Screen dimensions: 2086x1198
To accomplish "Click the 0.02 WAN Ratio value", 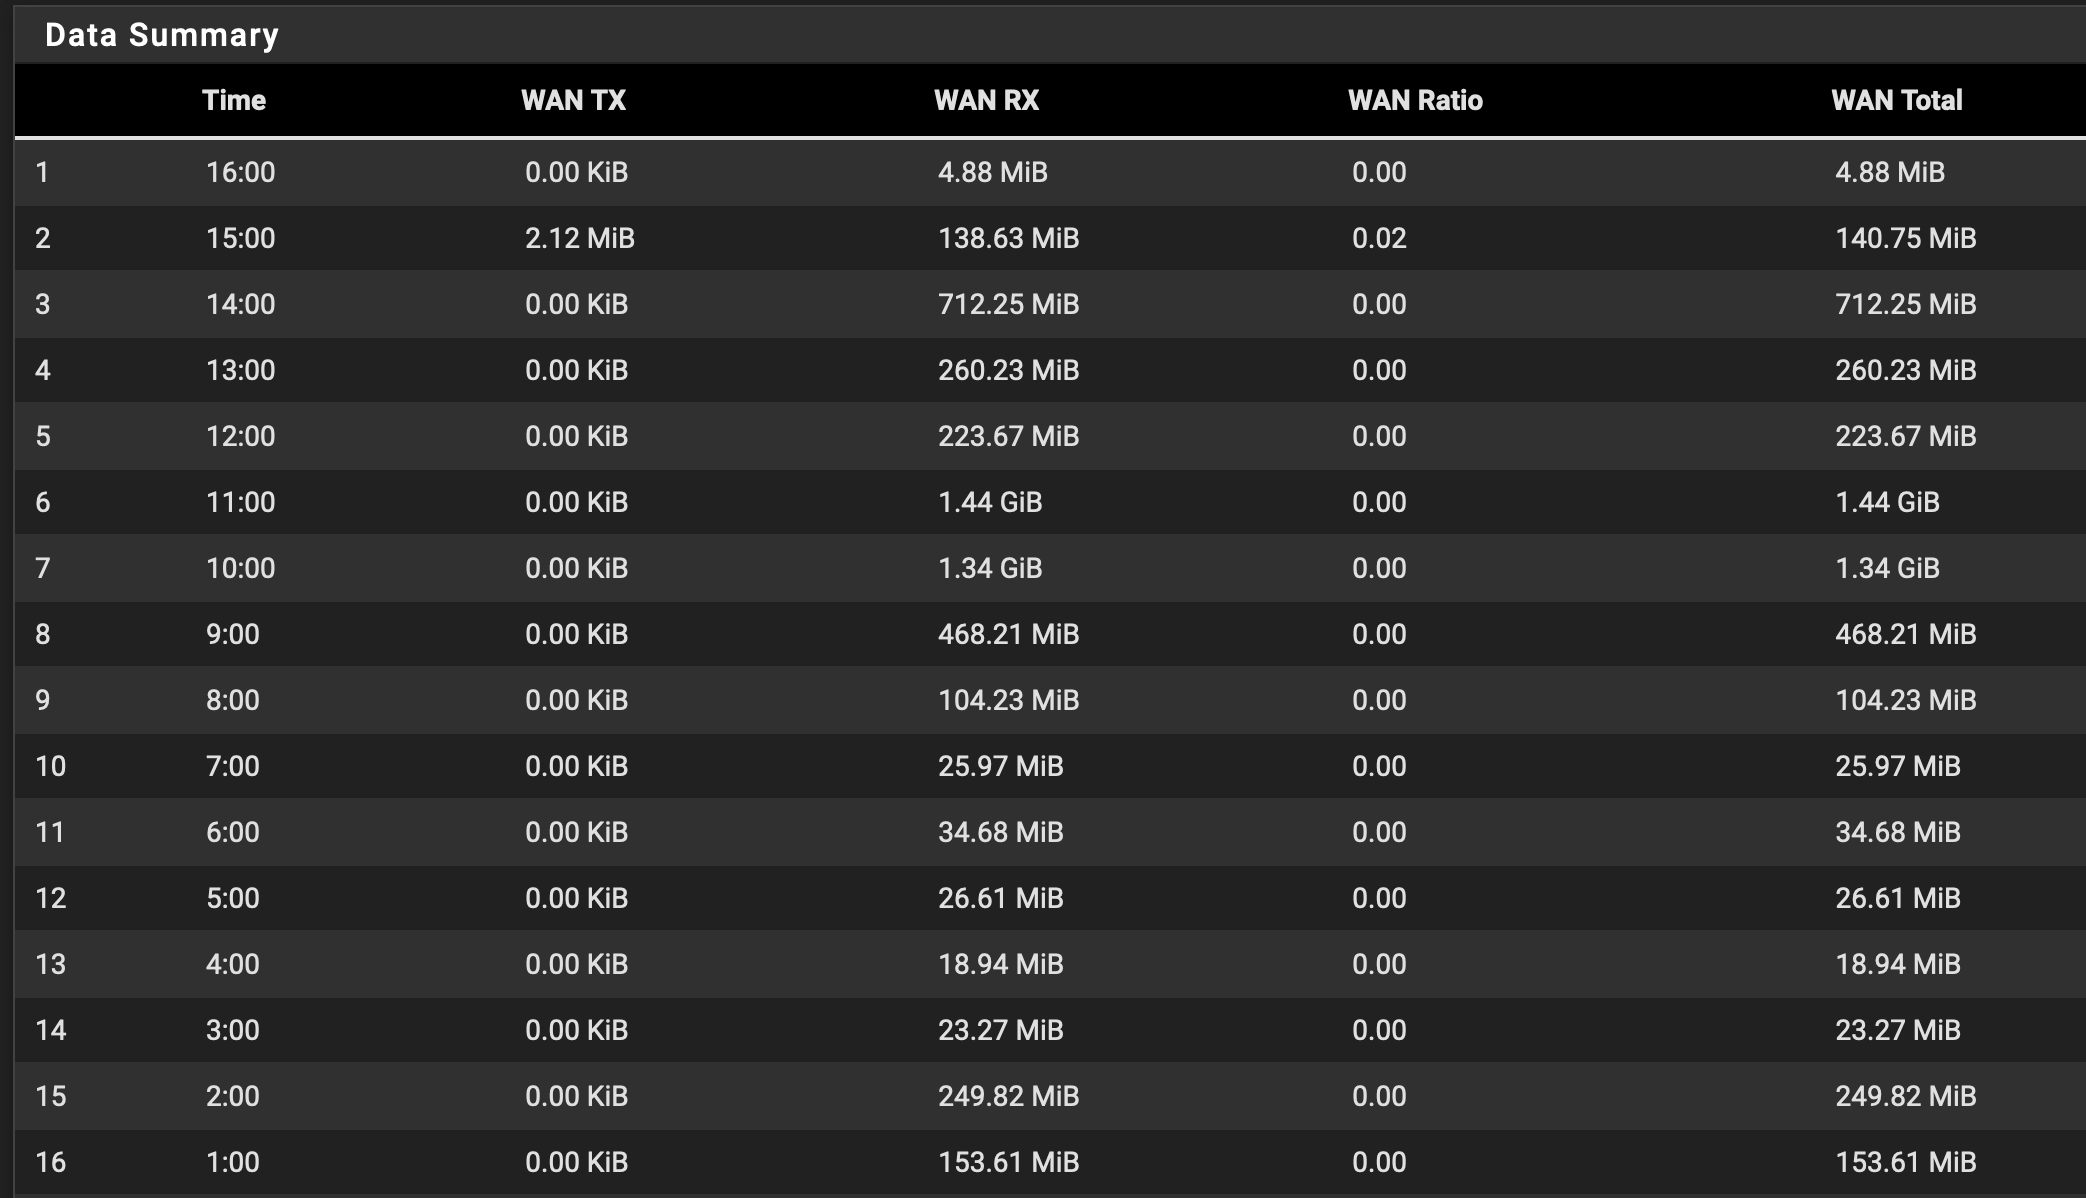I will click(x=1379, y=238).
